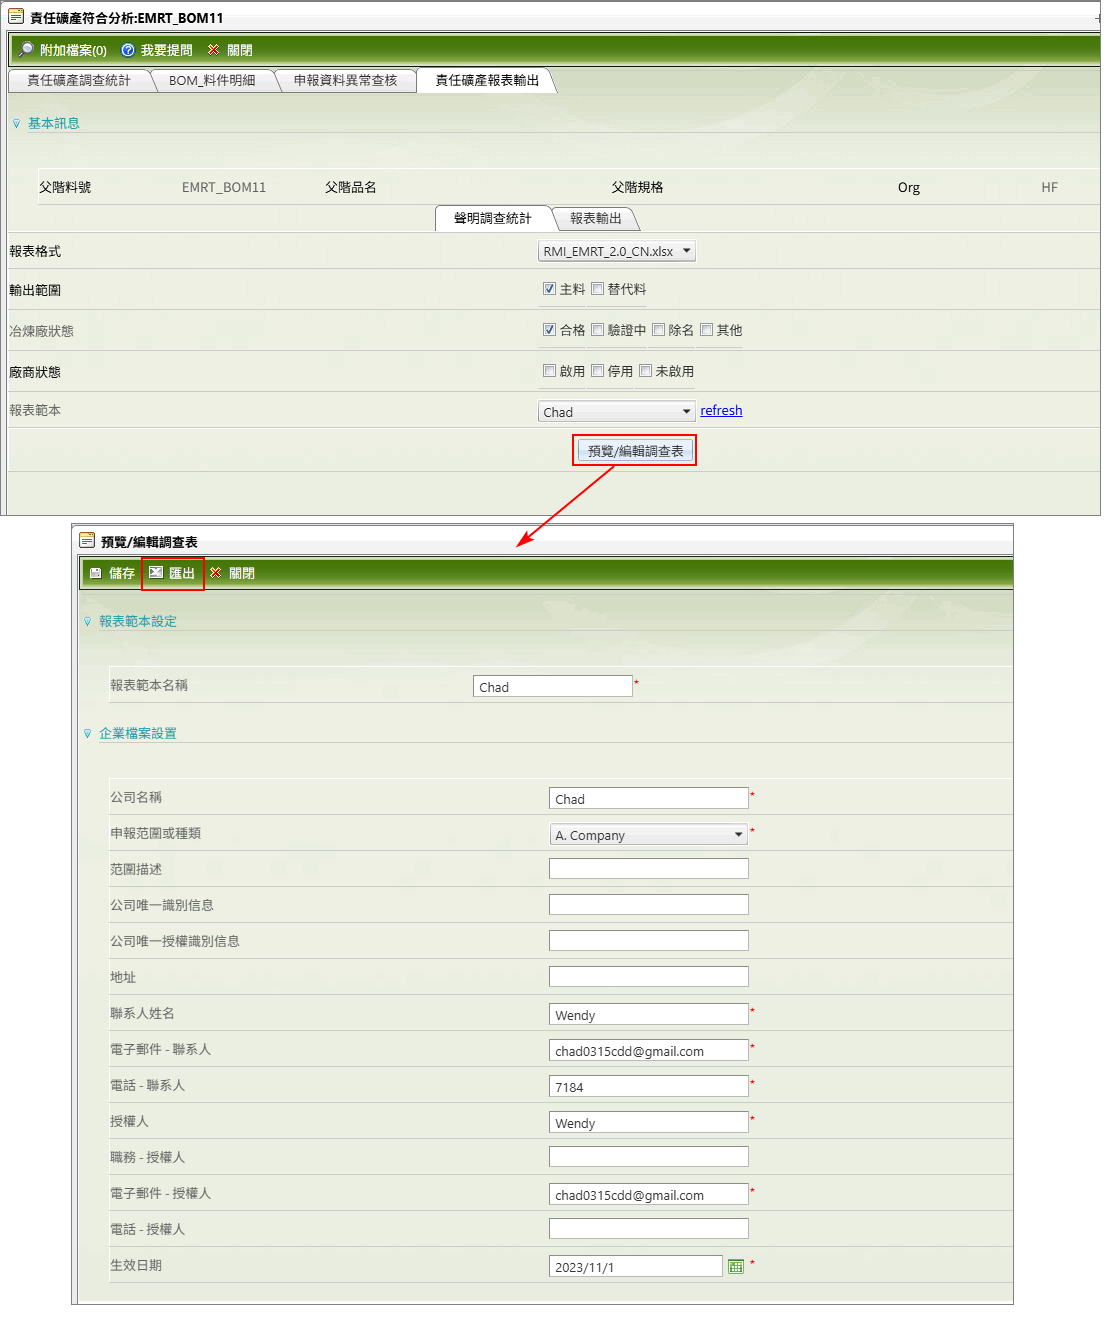Open the RMI_EMRT_2.0_CN.xlsx format dropdown
Viewport: 1115px width, 1322px height.
(616, 251)
